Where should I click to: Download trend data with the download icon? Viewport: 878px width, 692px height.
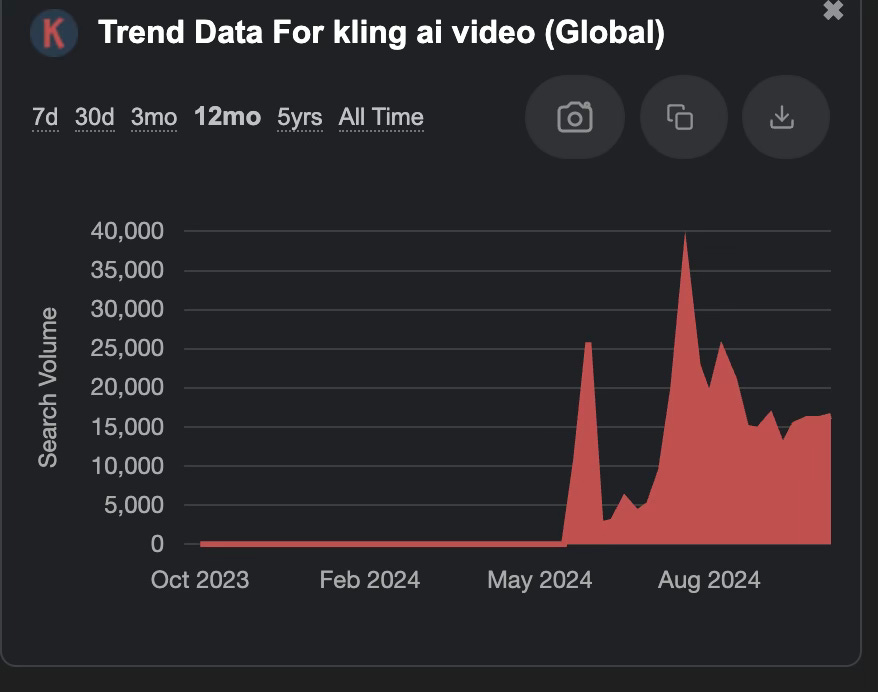coord(786,117)
